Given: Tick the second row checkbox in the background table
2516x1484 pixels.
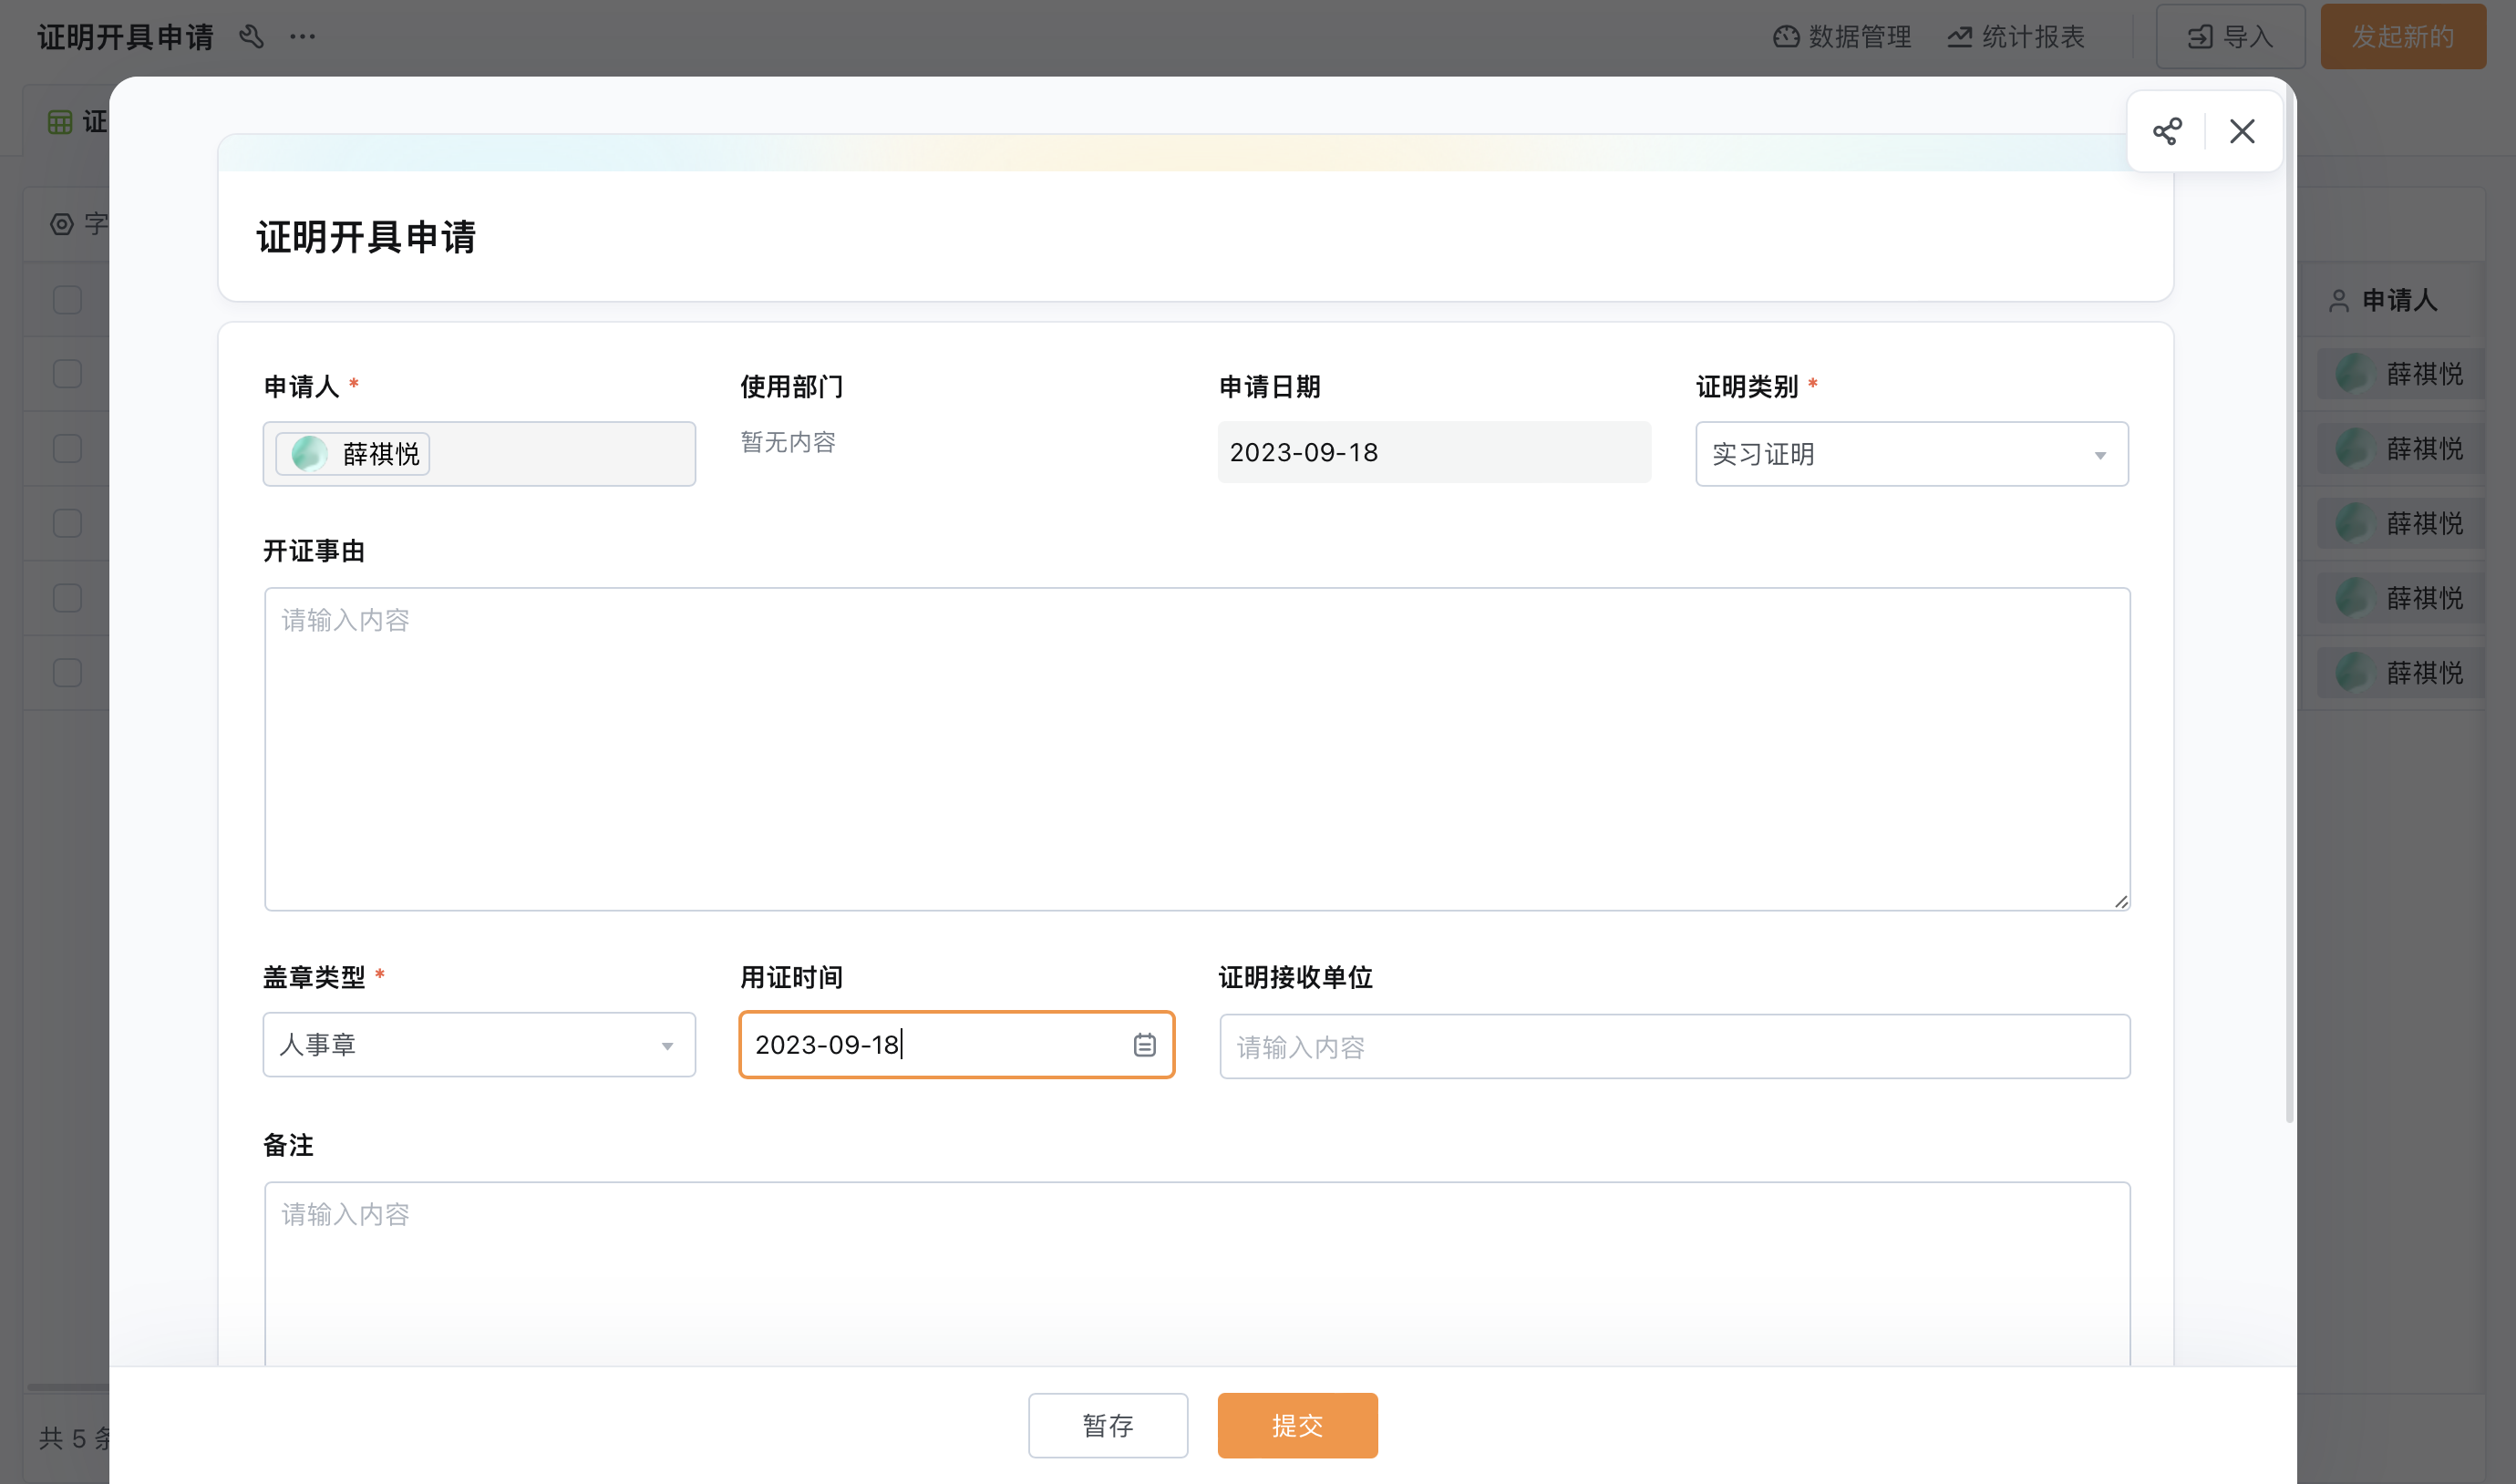Looking at the screenshot, I should coord(67,449).
